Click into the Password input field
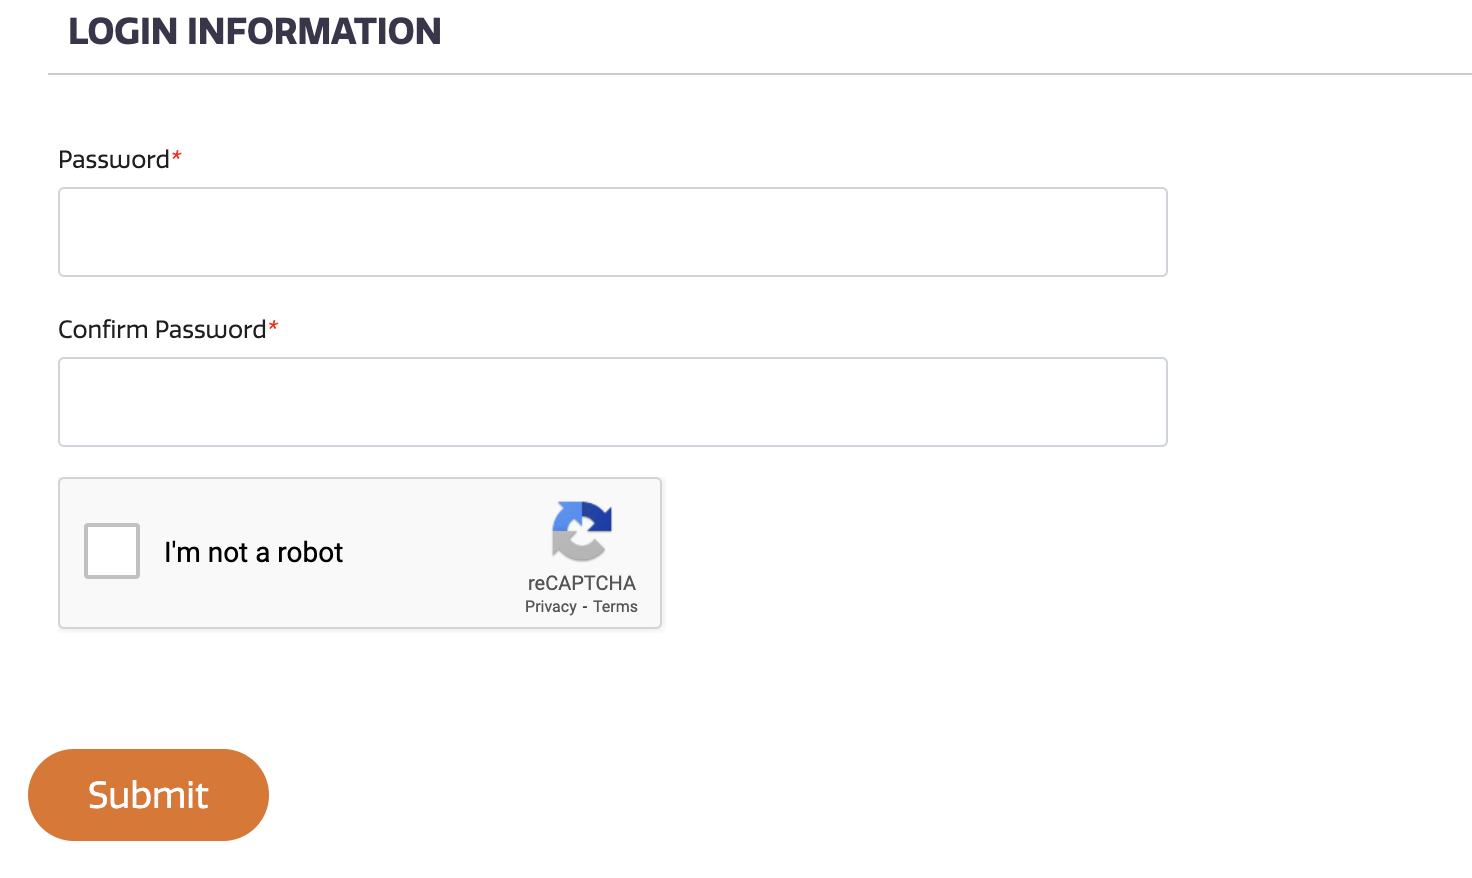The image size is (1472, 878). coord(612,232)
